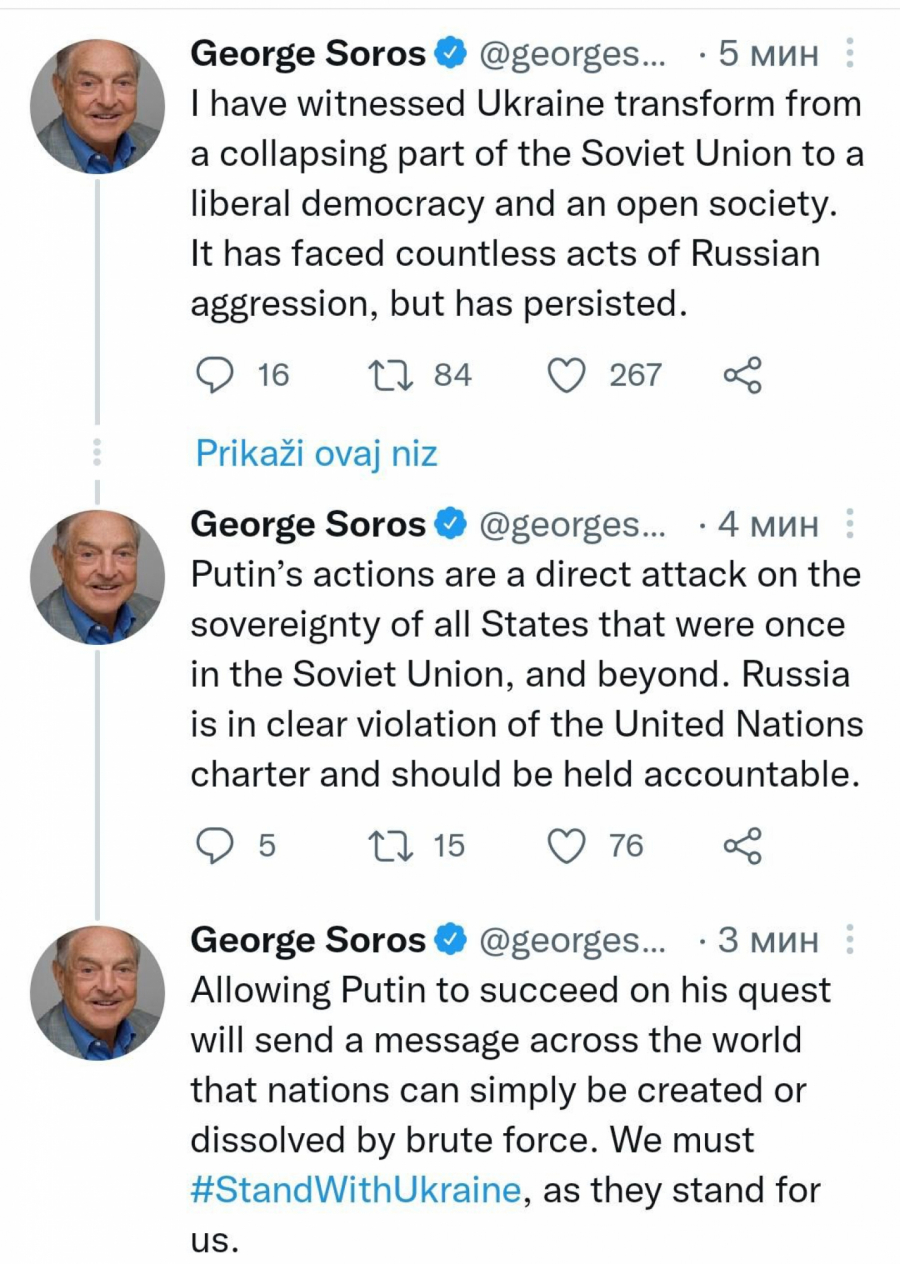Click the timestamp showing 5 мин
900x1264 pixels.
point(768,53)
